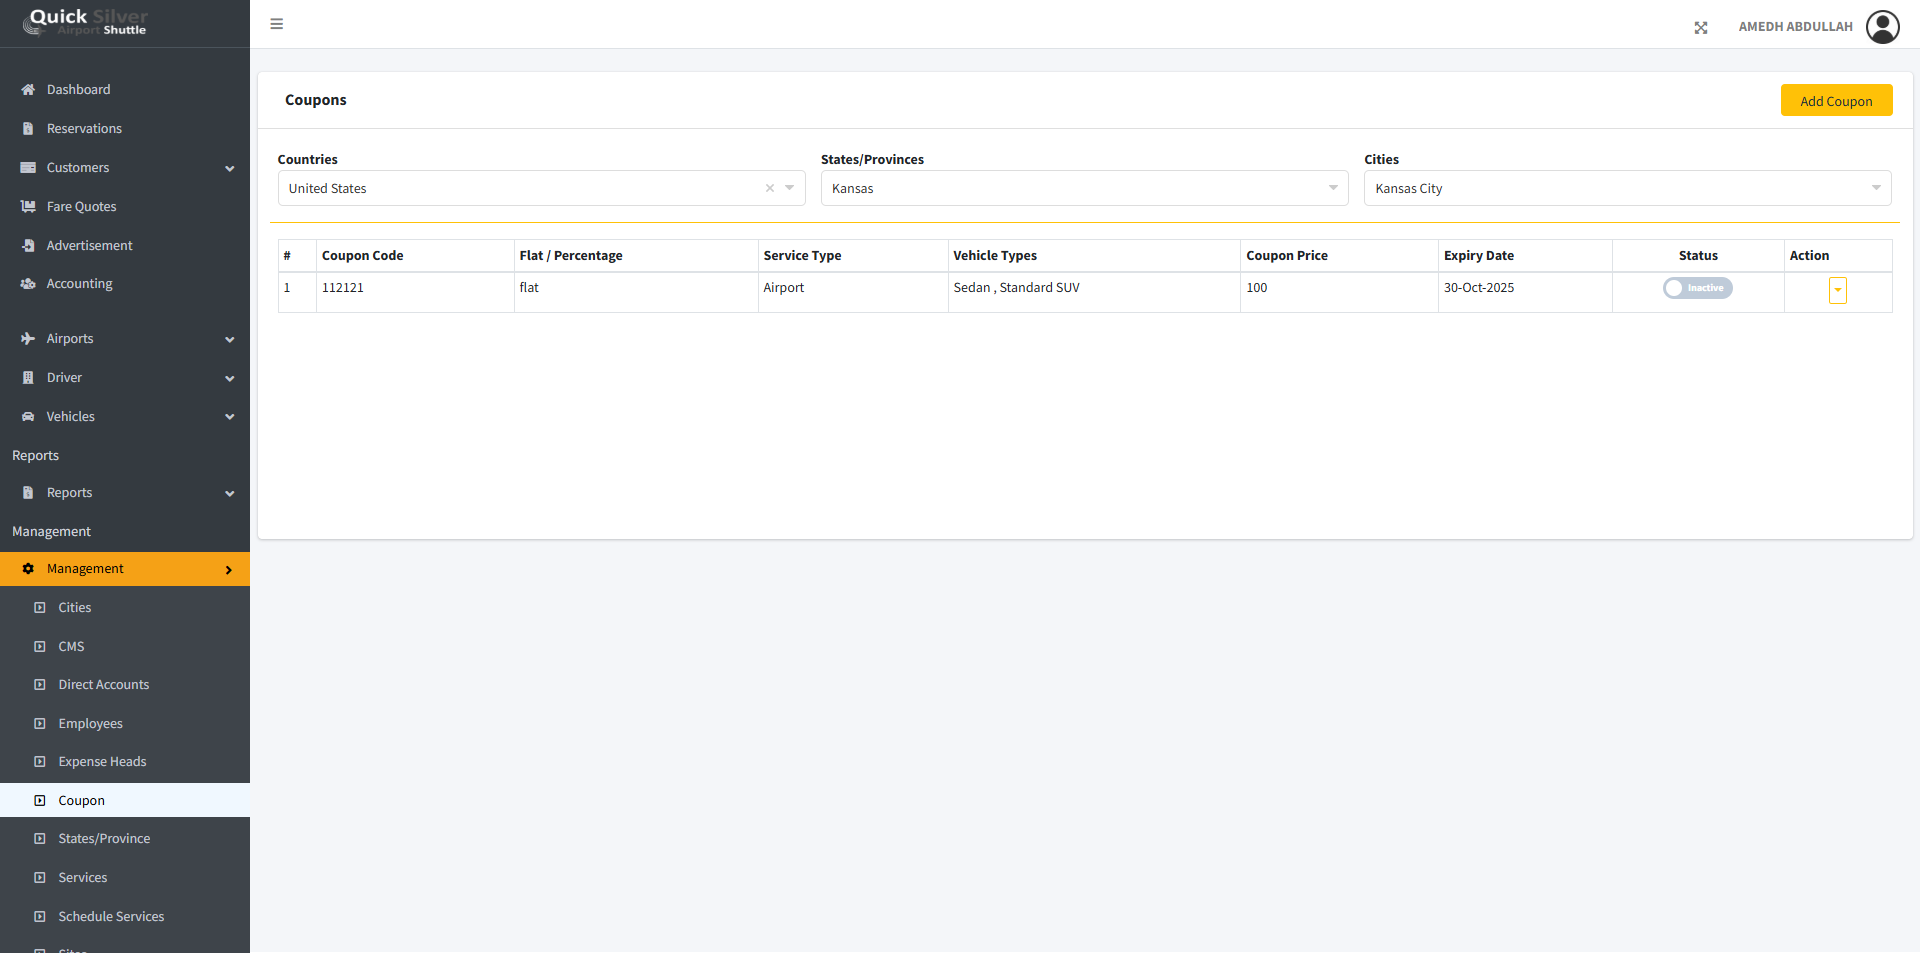The image size is (1920, 953).
Task: Click the Dashboard home icon
Action: (28, 90)
